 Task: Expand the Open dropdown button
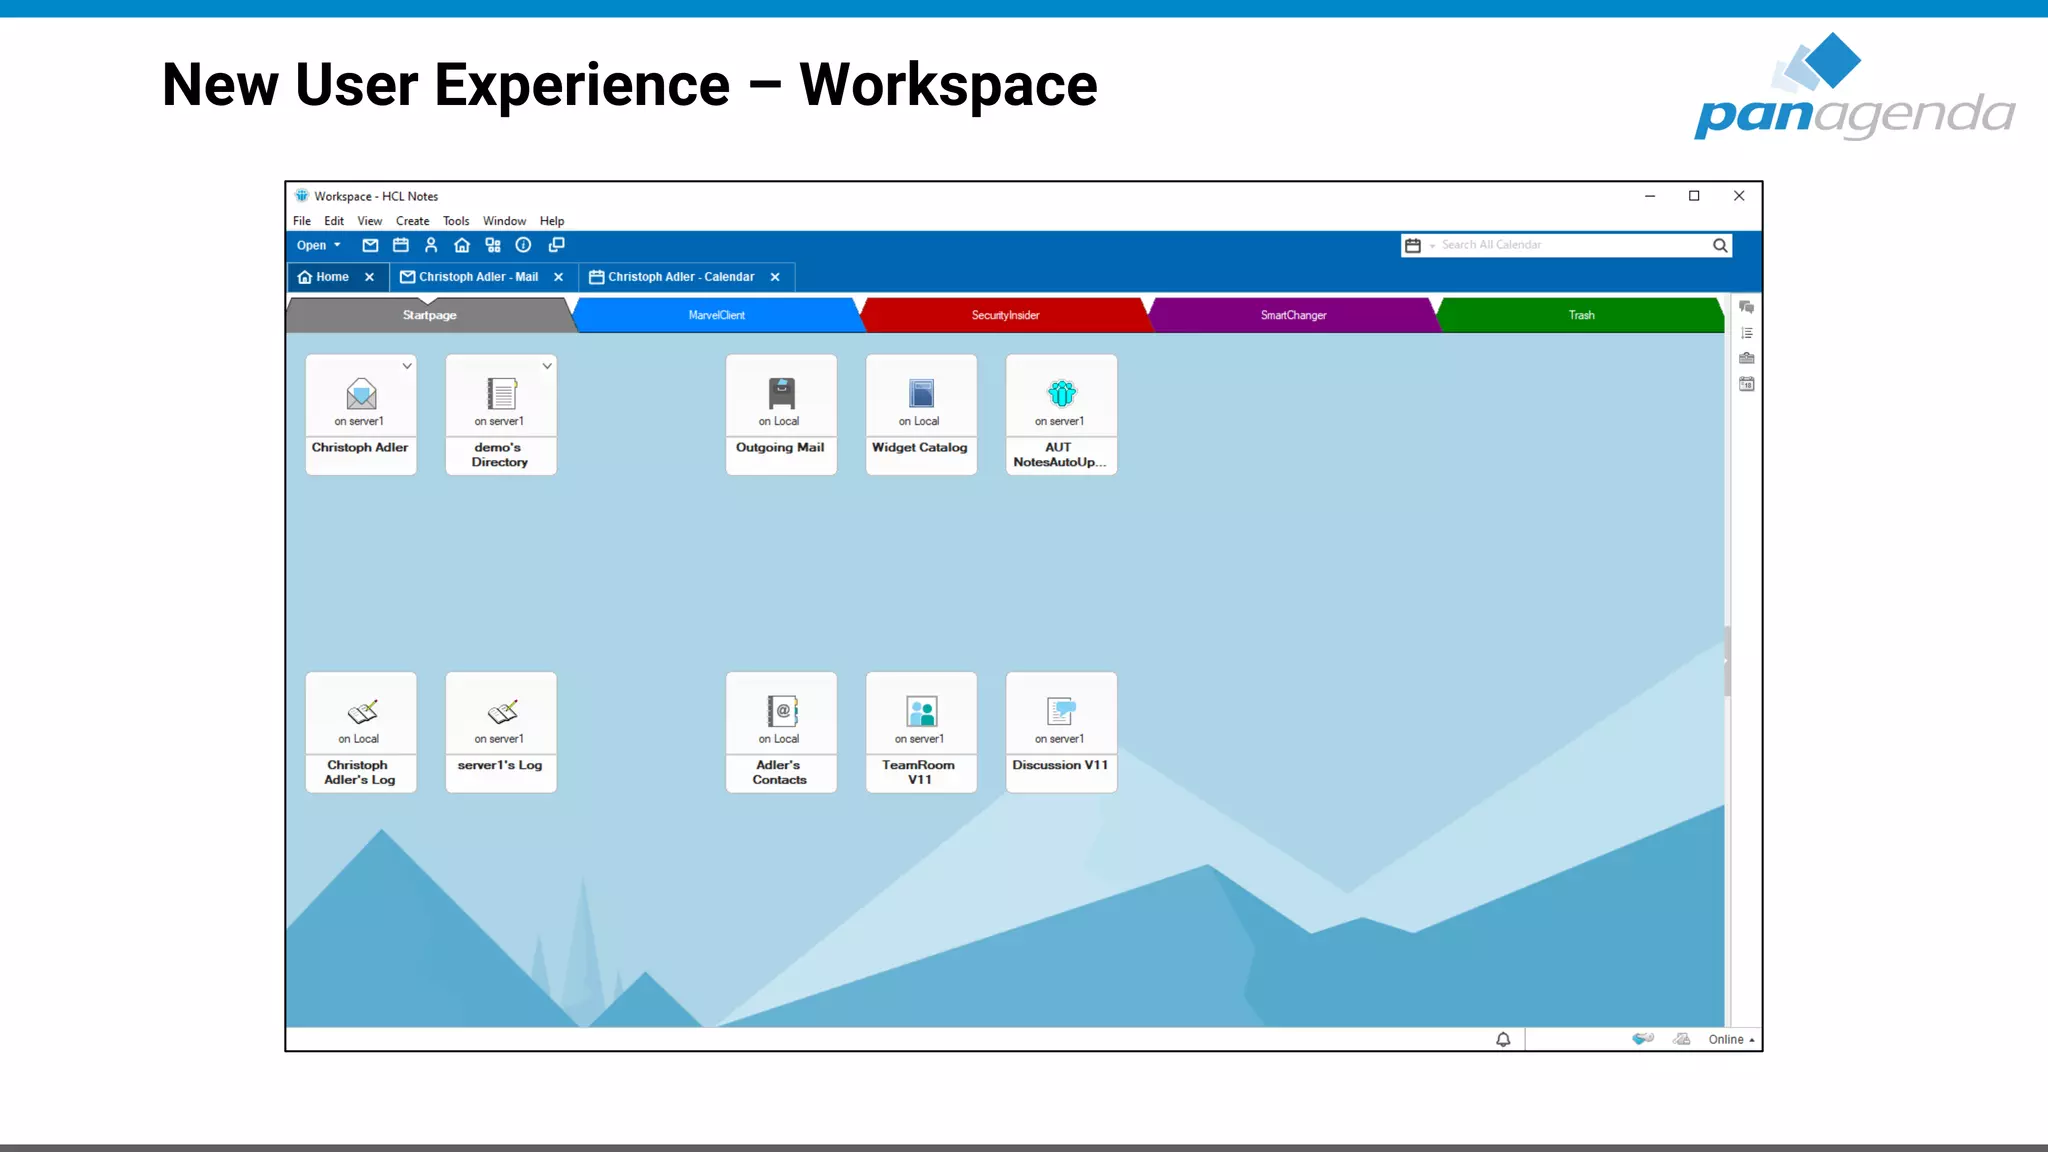[319, 245]
